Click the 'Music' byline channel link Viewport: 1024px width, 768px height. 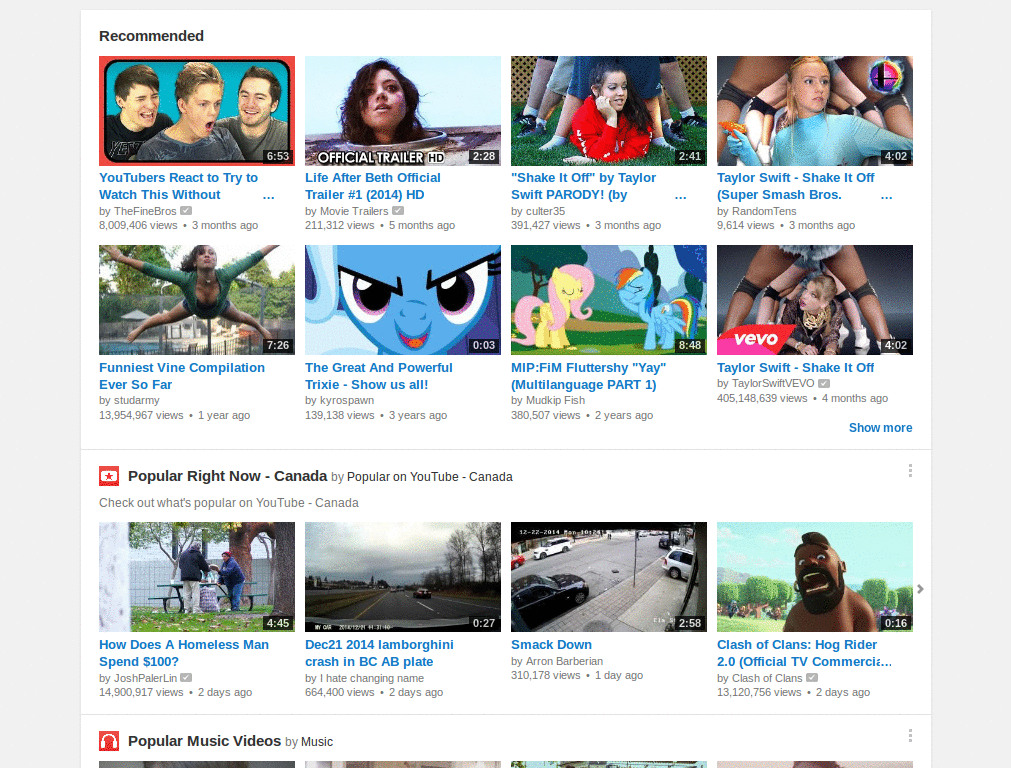click(317, 742)
